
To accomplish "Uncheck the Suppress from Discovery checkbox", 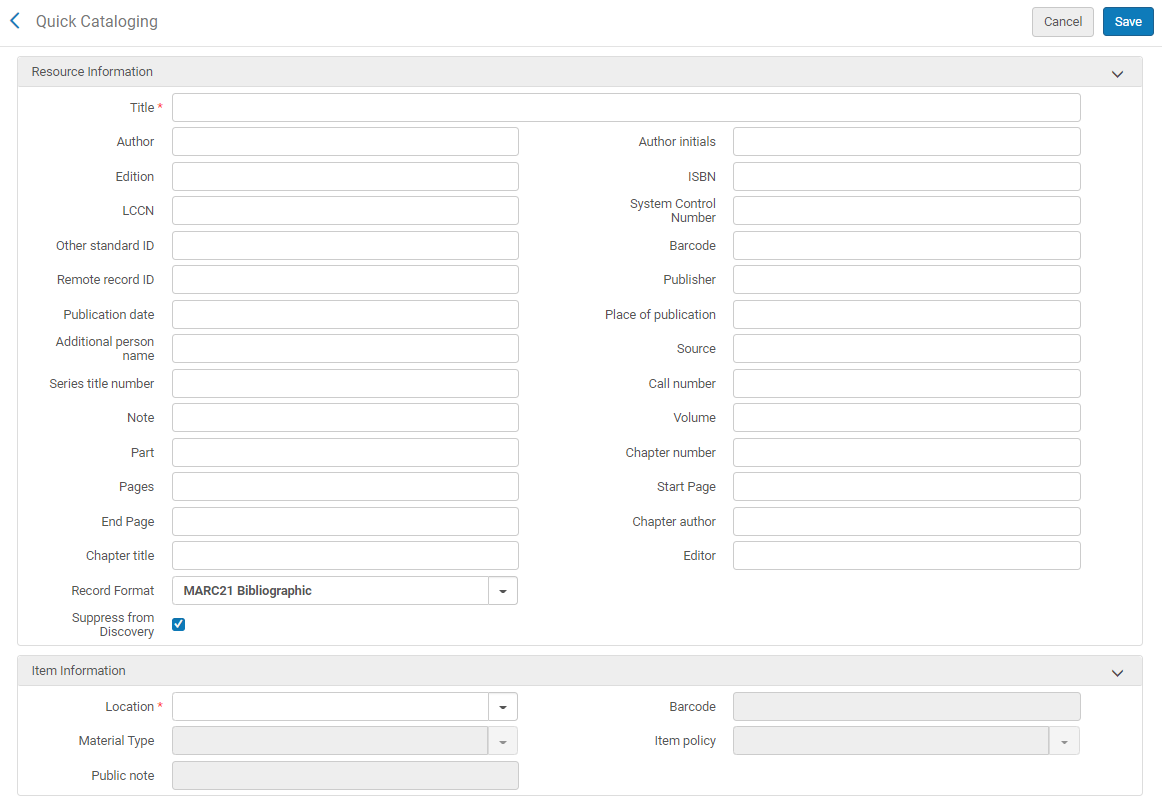I will tap(179, 625).
